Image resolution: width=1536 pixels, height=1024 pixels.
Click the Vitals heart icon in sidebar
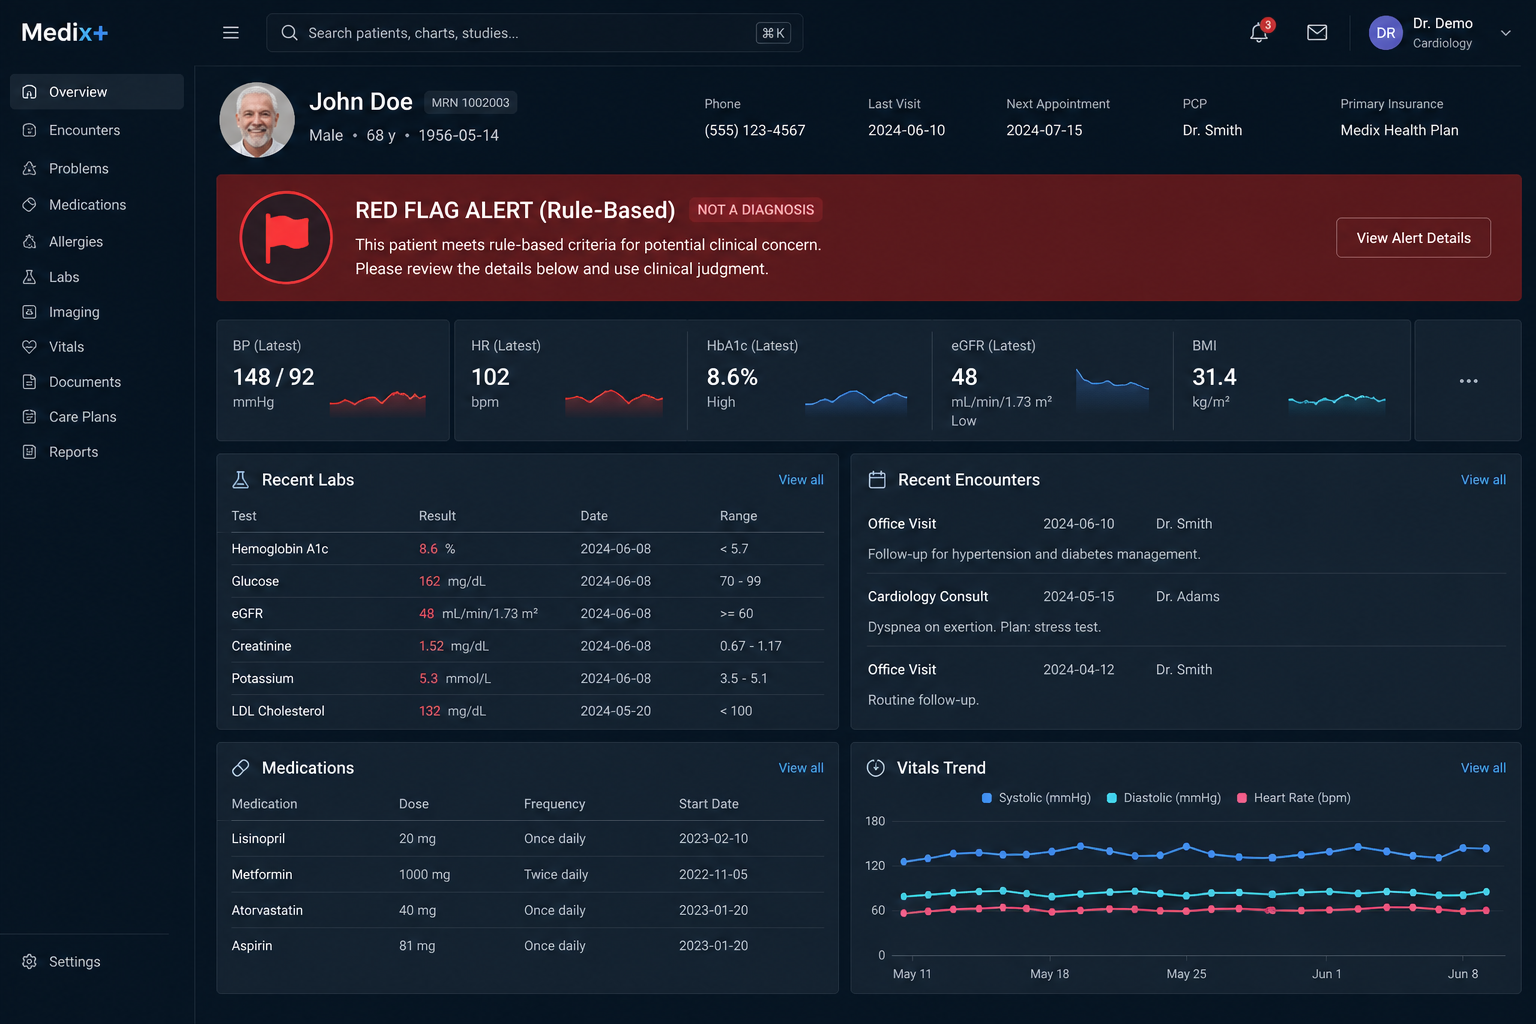pyautogui.click(x=29, y=347)
